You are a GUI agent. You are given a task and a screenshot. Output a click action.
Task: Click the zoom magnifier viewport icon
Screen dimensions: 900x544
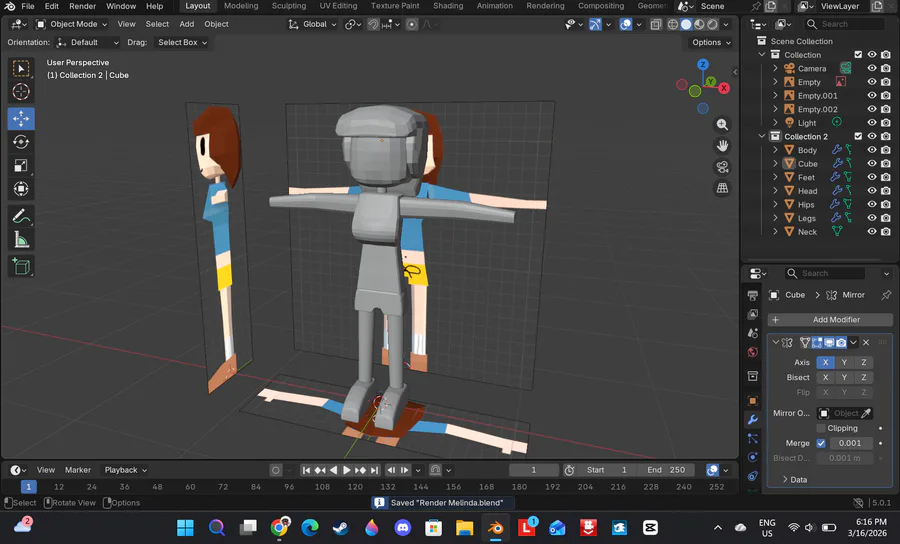pos(722,125)
